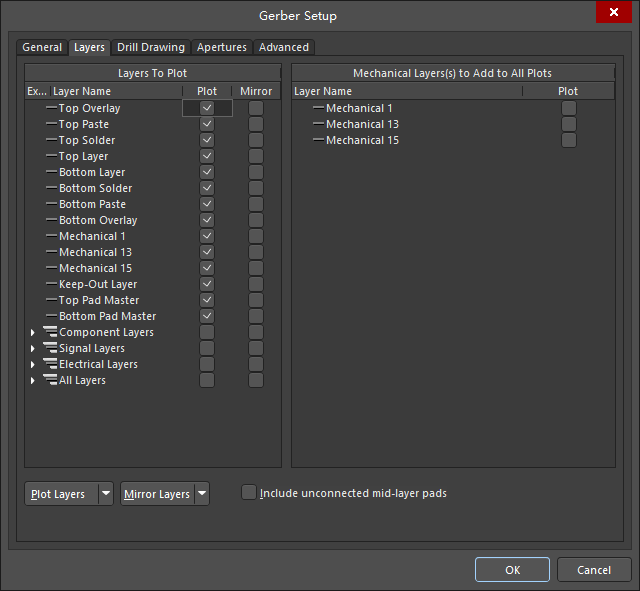
Task: Click the Plot Layers button
Action: 62,494
